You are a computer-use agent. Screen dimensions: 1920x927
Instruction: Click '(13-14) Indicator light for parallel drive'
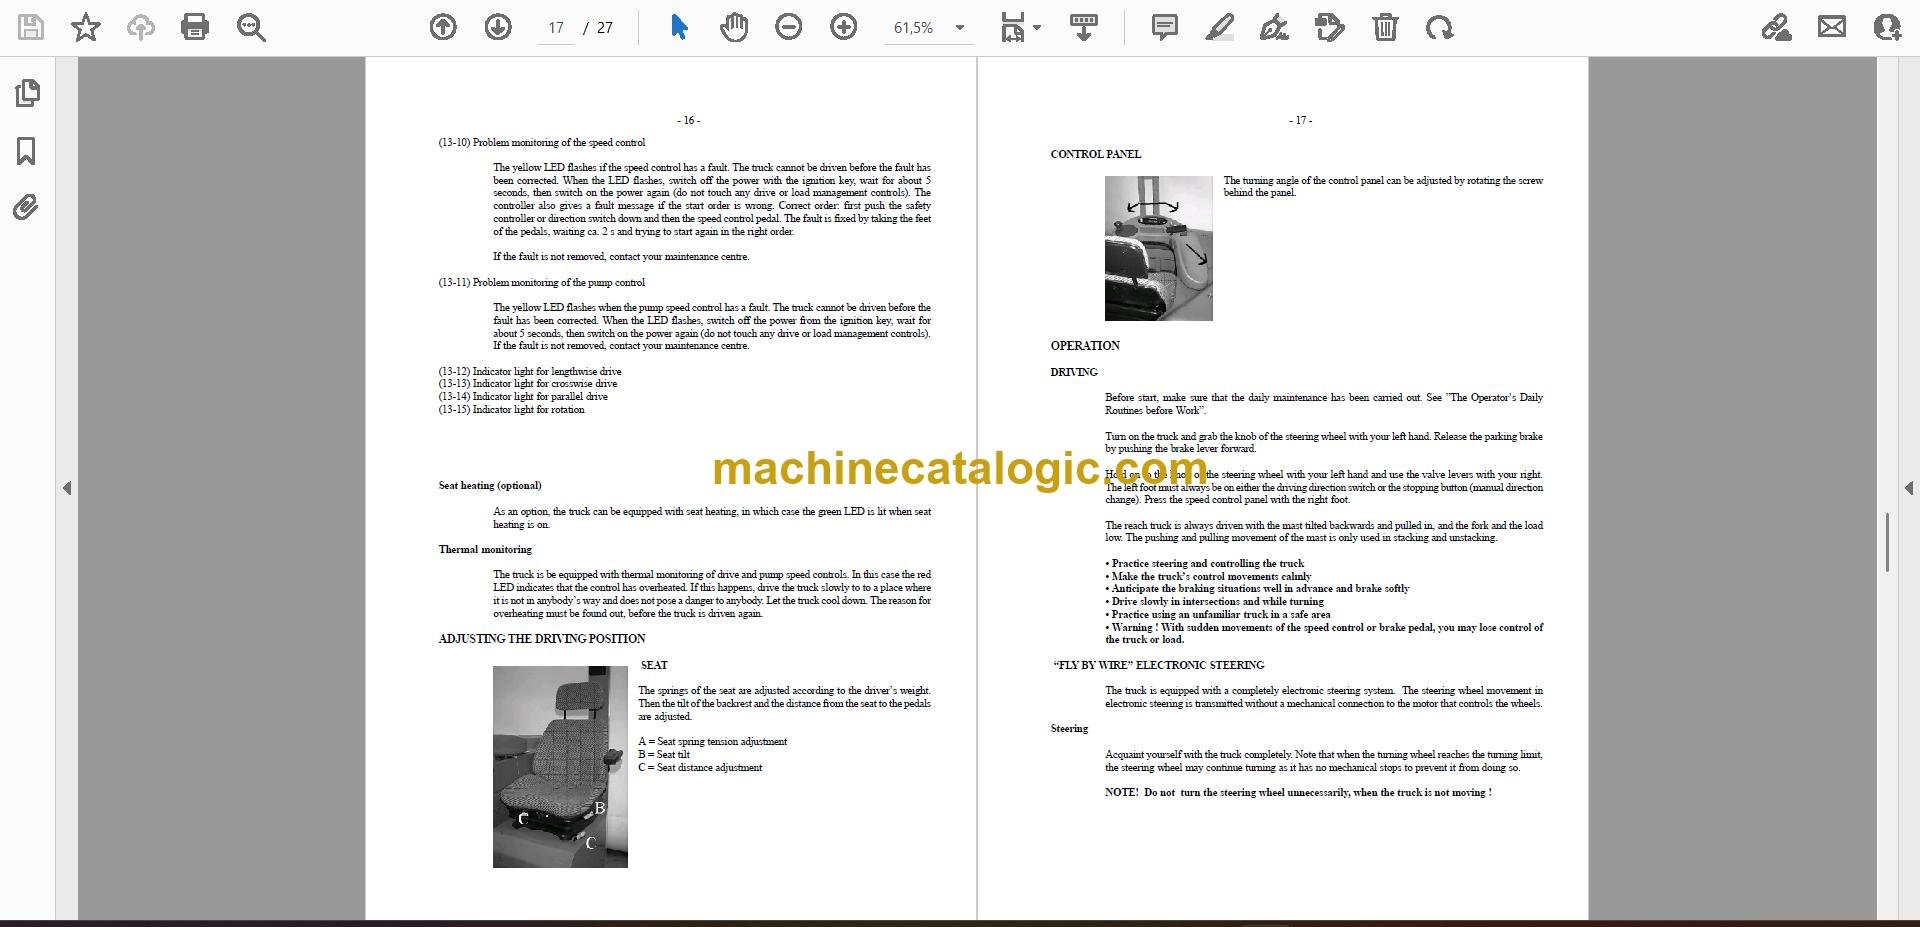coord(523,397)
